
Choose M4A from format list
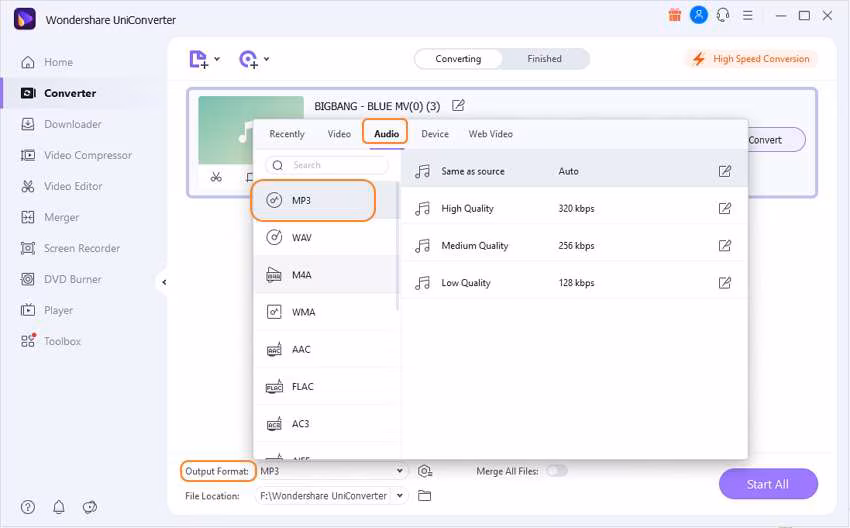[326, 275]
